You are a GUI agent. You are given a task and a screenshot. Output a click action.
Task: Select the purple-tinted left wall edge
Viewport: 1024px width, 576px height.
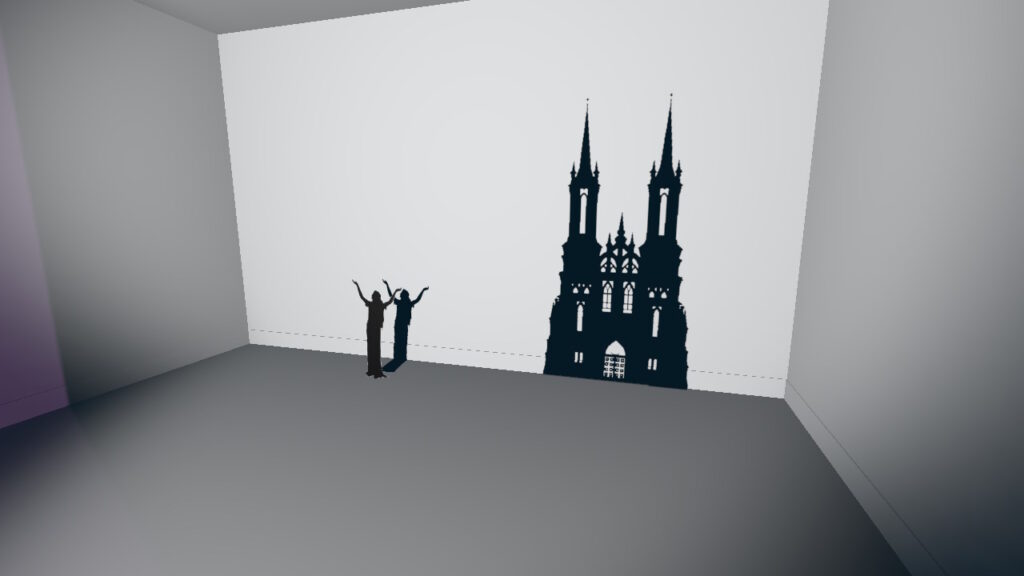pyautogui.click(x=25, y=300)
